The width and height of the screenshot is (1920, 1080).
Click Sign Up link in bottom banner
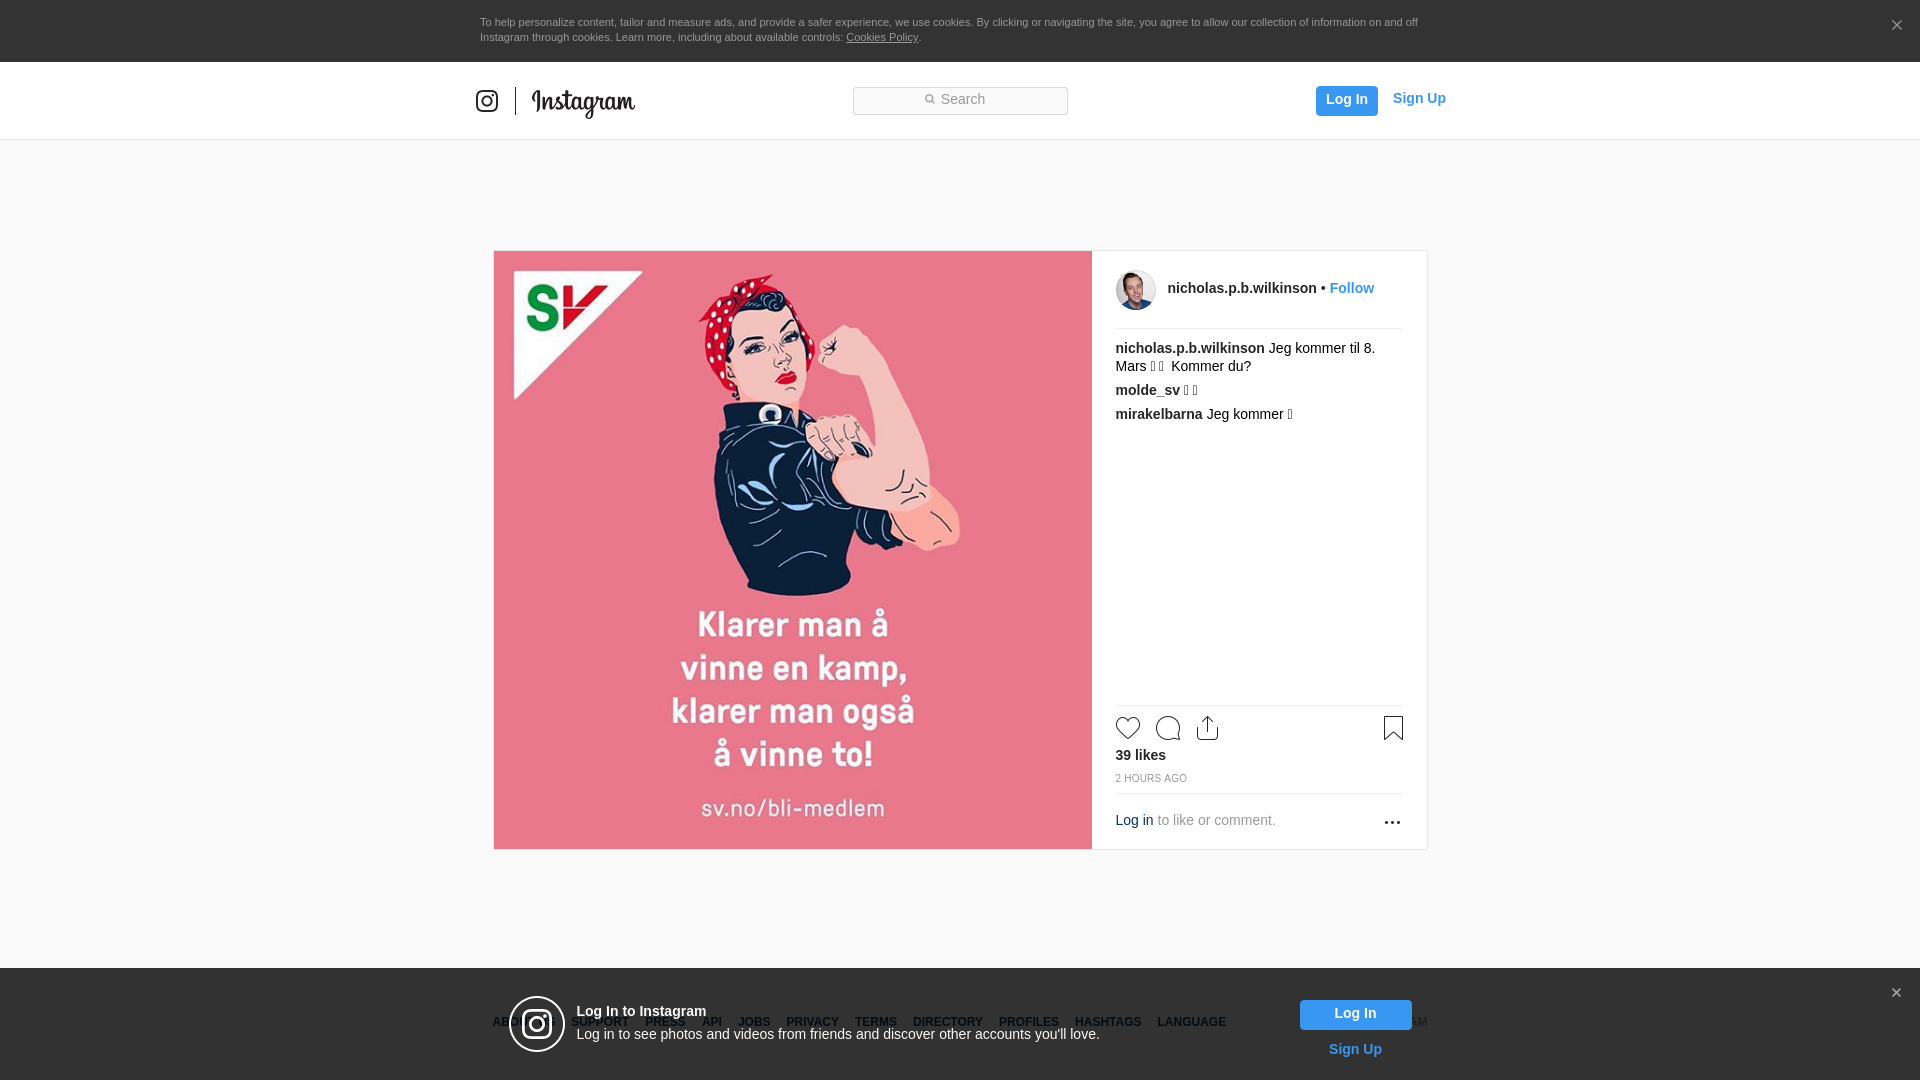tap(1355, 1049)
